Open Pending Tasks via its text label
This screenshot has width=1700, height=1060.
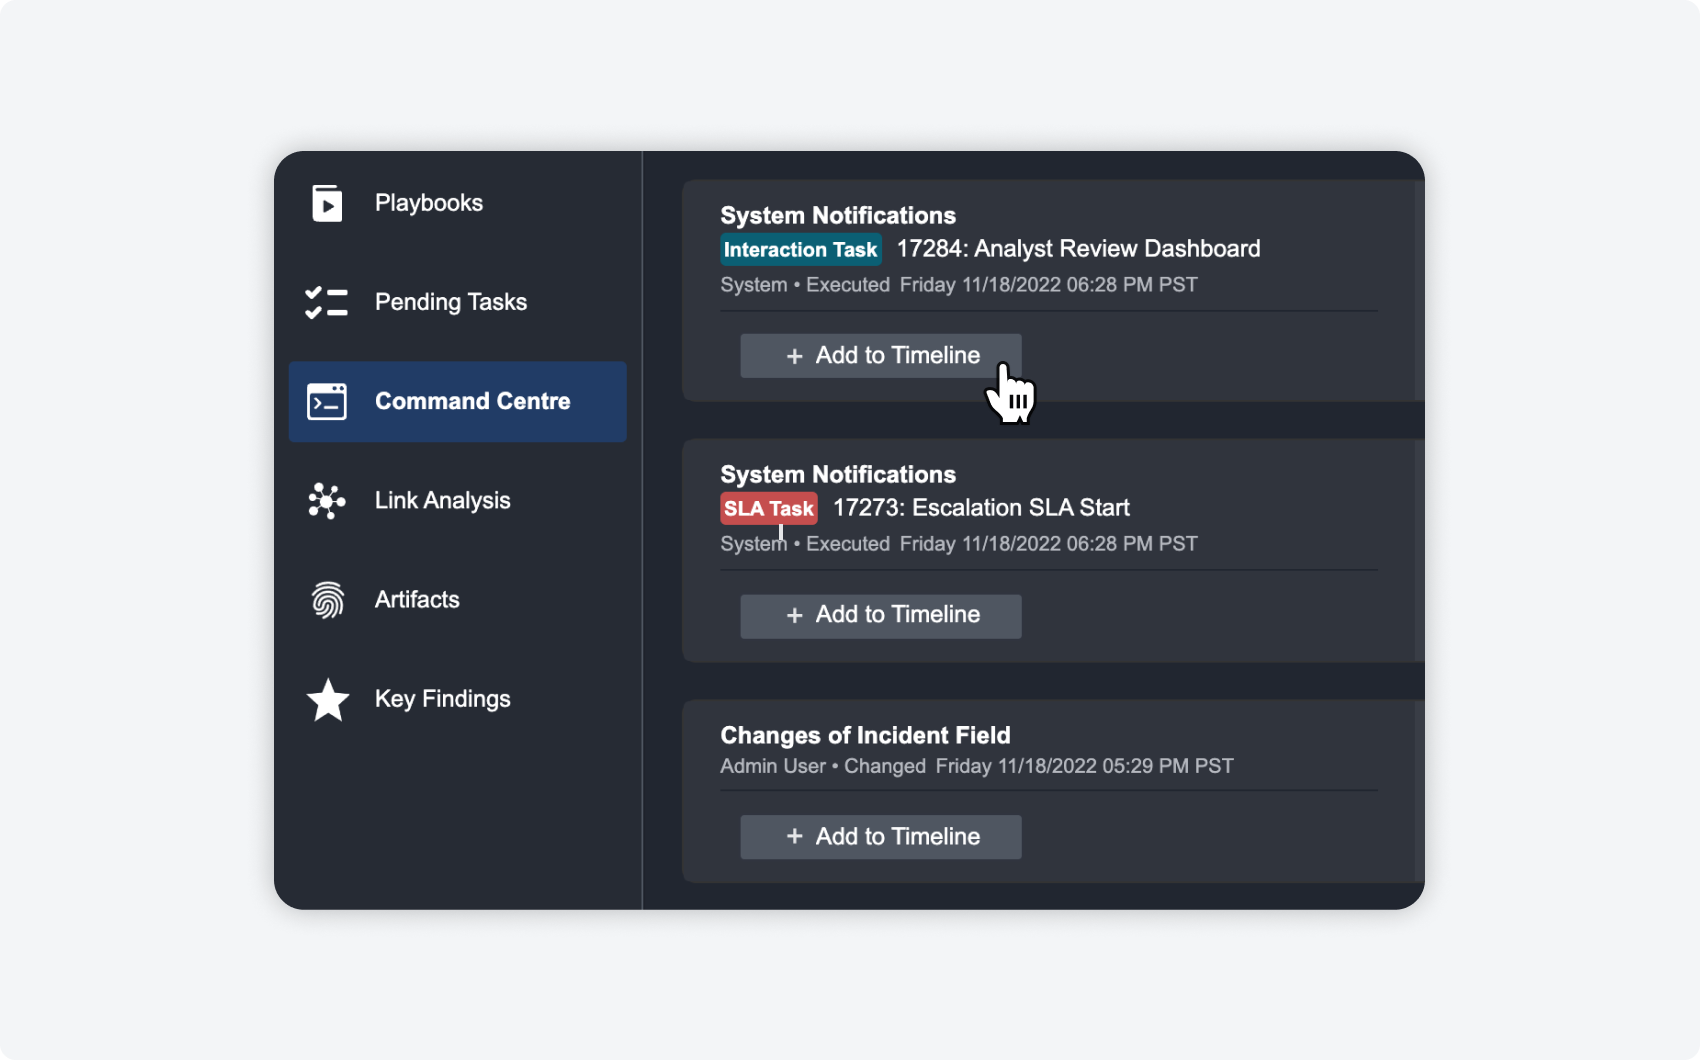pyautogui.click(x=450, y=302)
